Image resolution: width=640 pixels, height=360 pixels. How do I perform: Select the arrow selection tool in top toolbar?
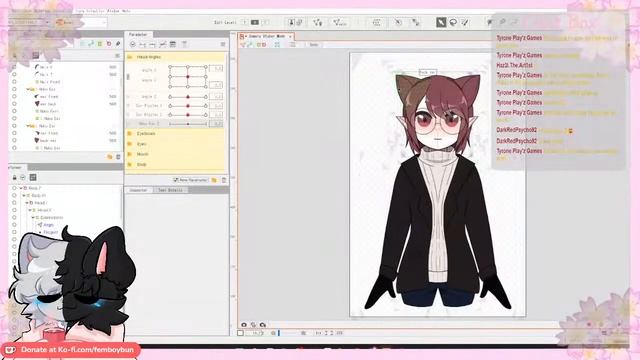(x=441, y=22)
